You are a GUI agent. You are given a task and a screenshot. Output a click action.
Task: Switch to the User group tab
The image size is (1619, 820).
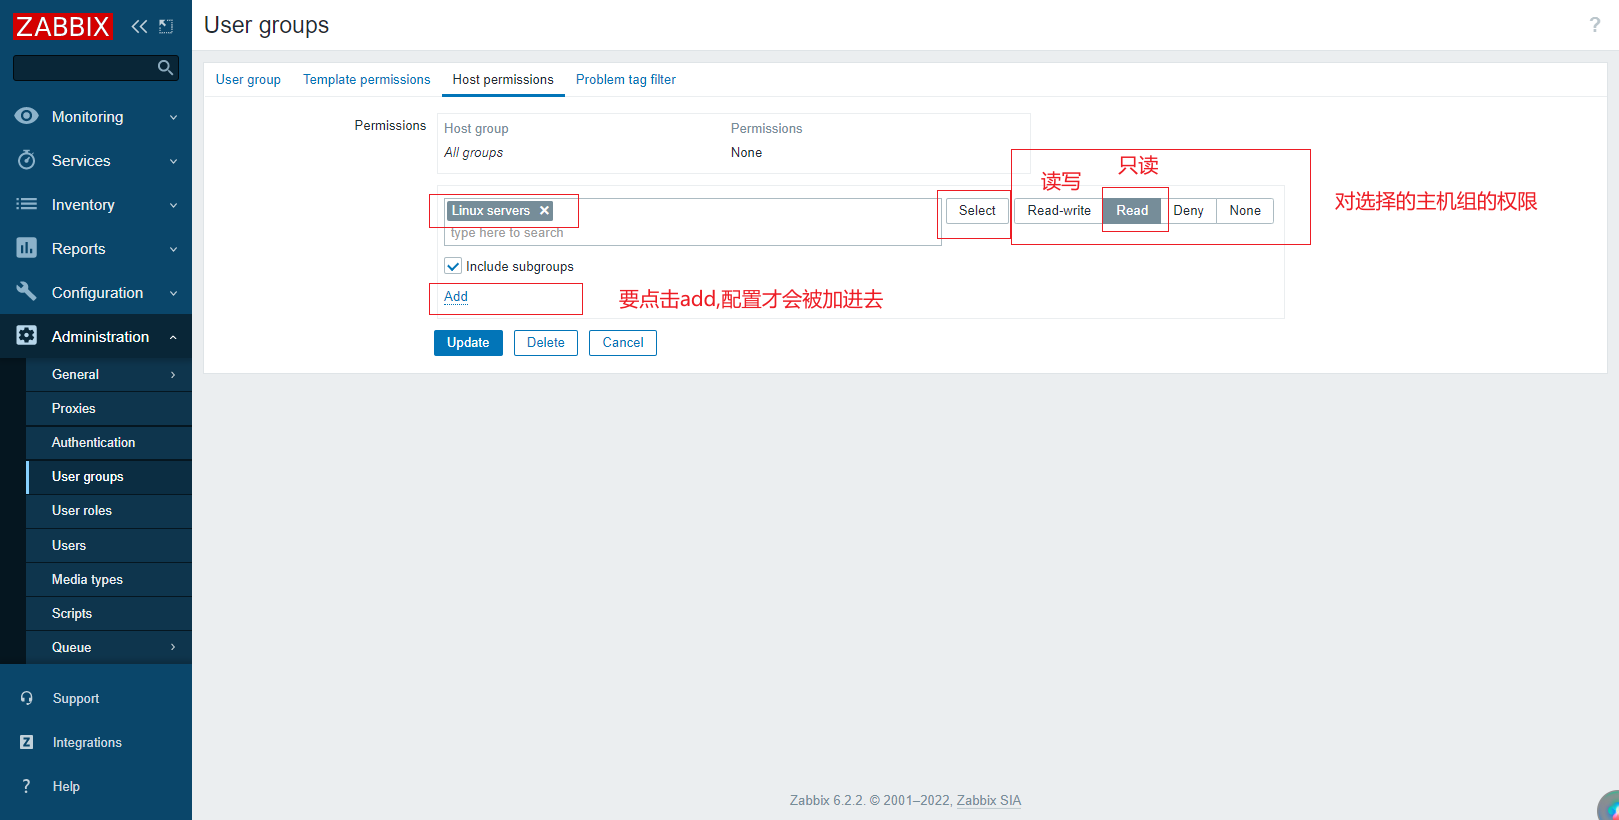(x=248, y=79)
